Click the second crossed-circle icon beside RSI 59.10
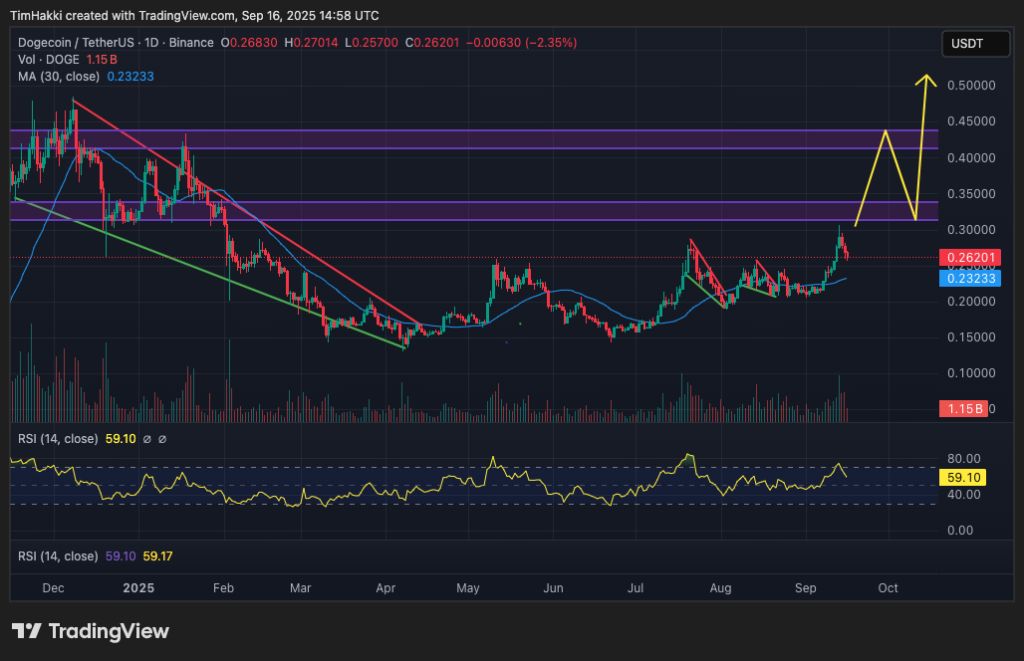The height and width of the screenshot is (661, 1024). [162, 439]
